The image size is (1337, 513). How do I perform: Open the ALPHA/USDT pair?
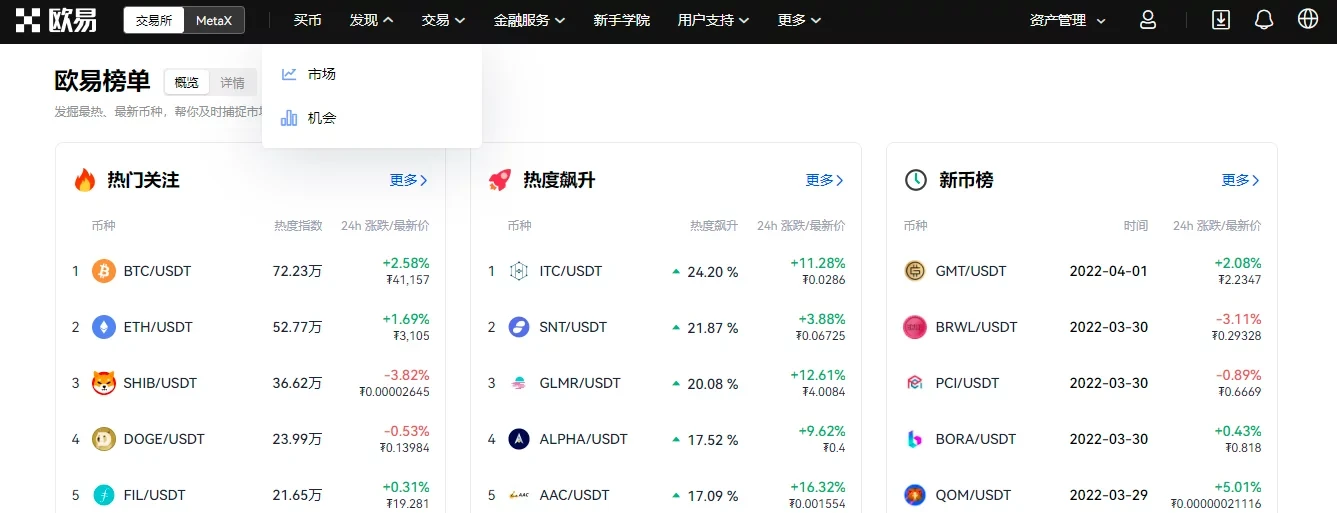(583, 439)
